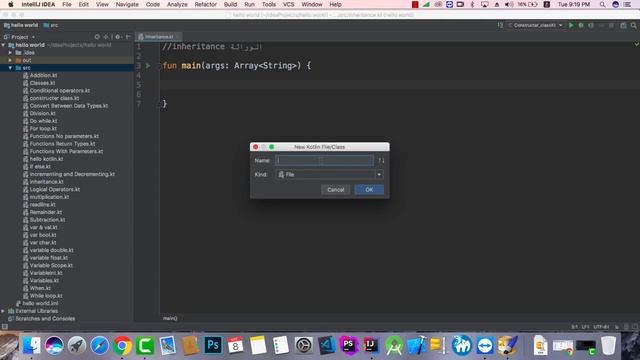Open Visual Studio Code from the dock

click(326, 345)
